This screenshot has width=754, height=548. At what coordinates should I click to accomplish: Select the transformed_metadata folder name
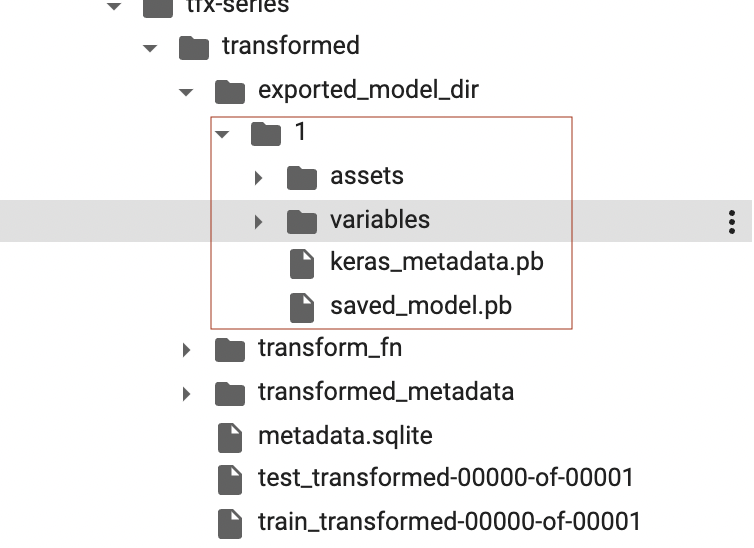[385, 392]
